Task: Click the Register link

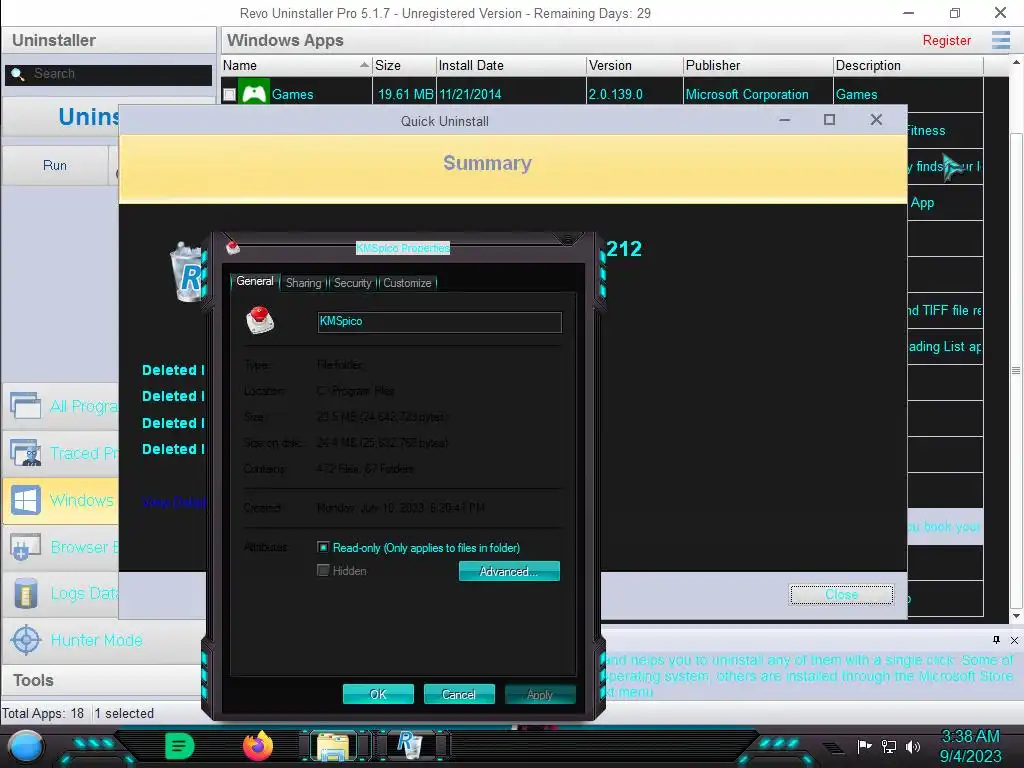Action: click(x=946, y=40)
